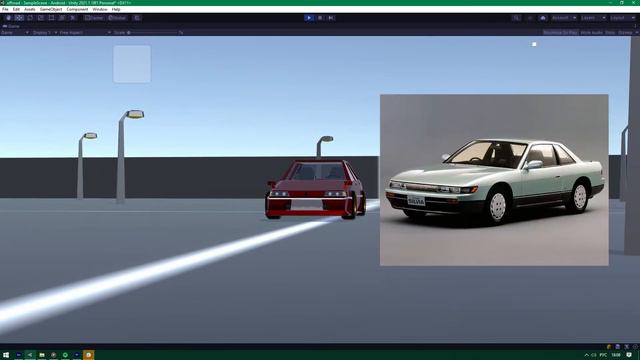640x360 pixels.
Task: Open the Help menu
Action: click(x=116, y=9)
